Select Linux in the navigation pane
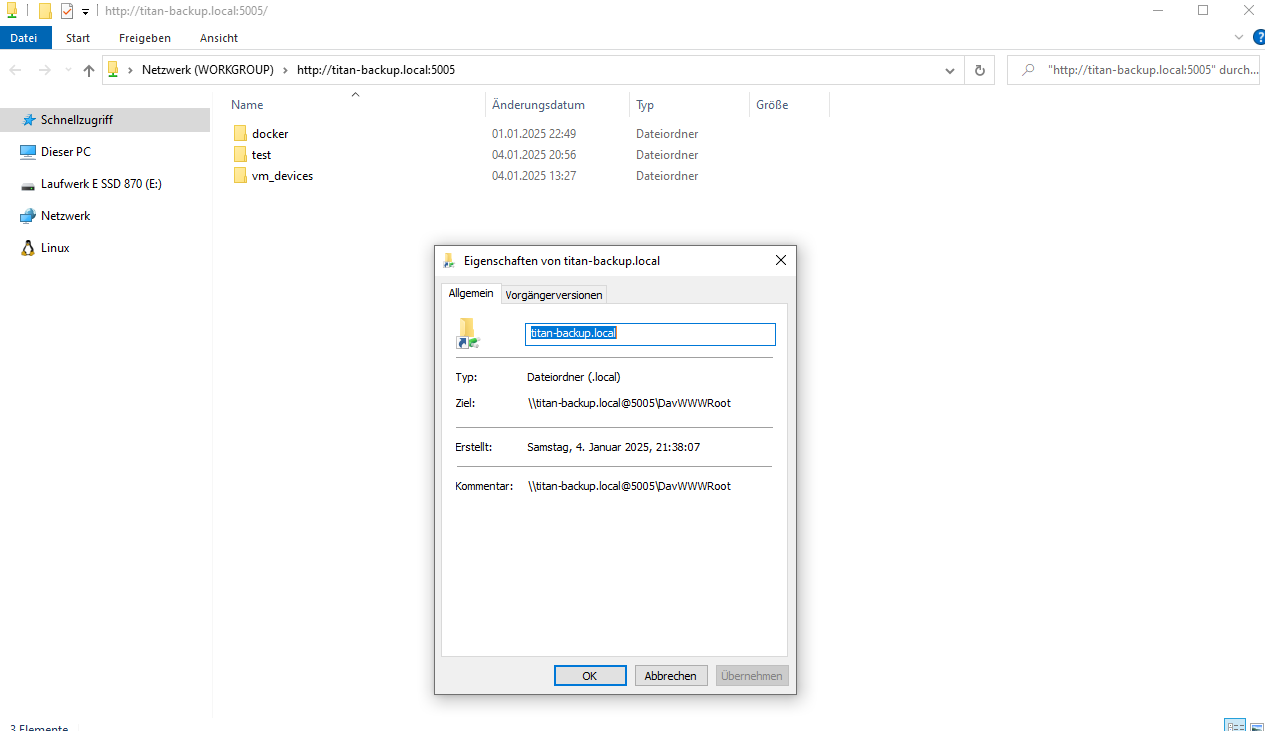Image resolution: width=1265 pixels, height=731 pixels. (55, 248)
